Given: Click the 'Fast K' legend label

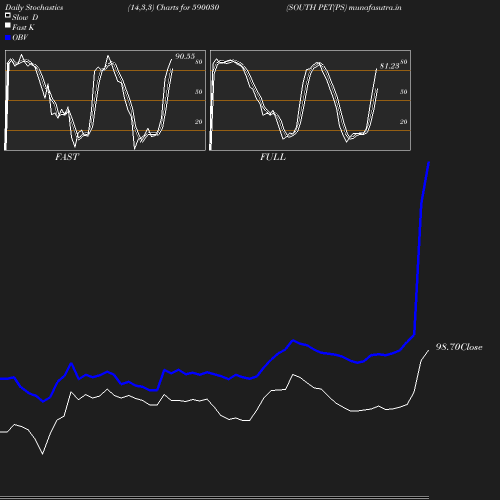Looking at the screenshot, I should [x=23, y=27].
